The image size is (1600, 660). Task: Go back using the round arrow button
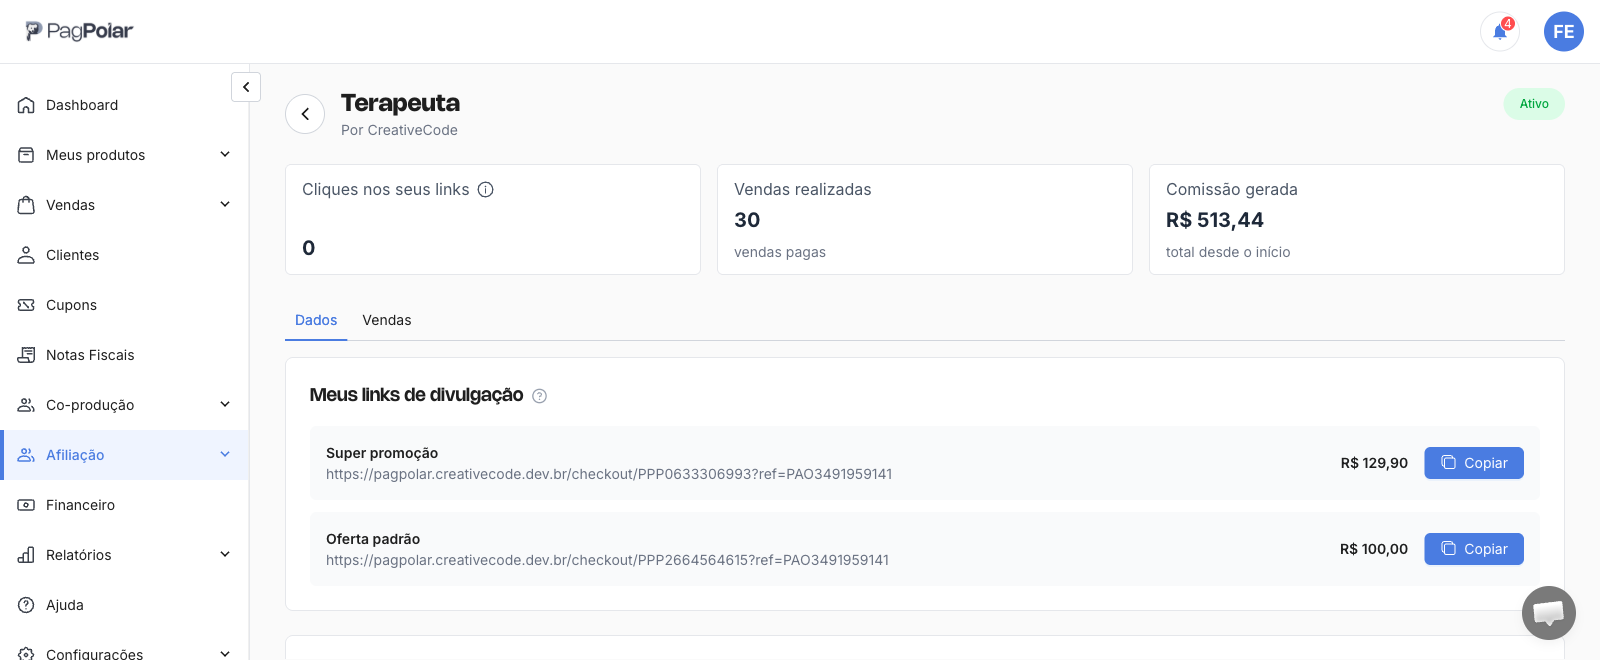[x=305, y=114]
